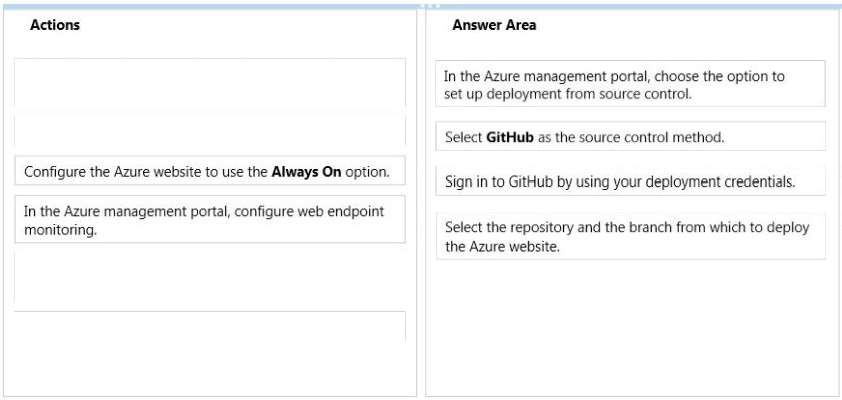Click the blue bar above both panels
The width and height of the screenshot is (842, 400).
point(421,6)
